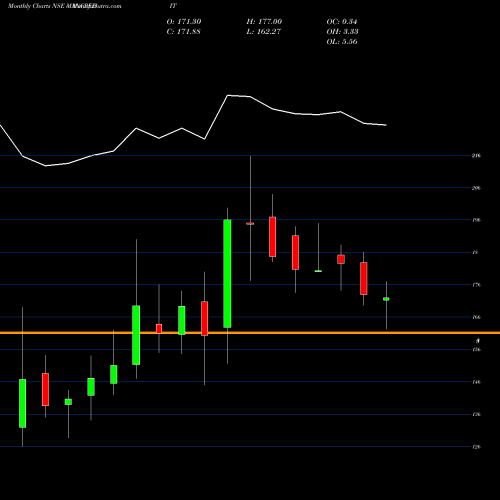This screenshot has width=500, height=500.
Task: Click the 196 price axis label
Action: point(476,220)
